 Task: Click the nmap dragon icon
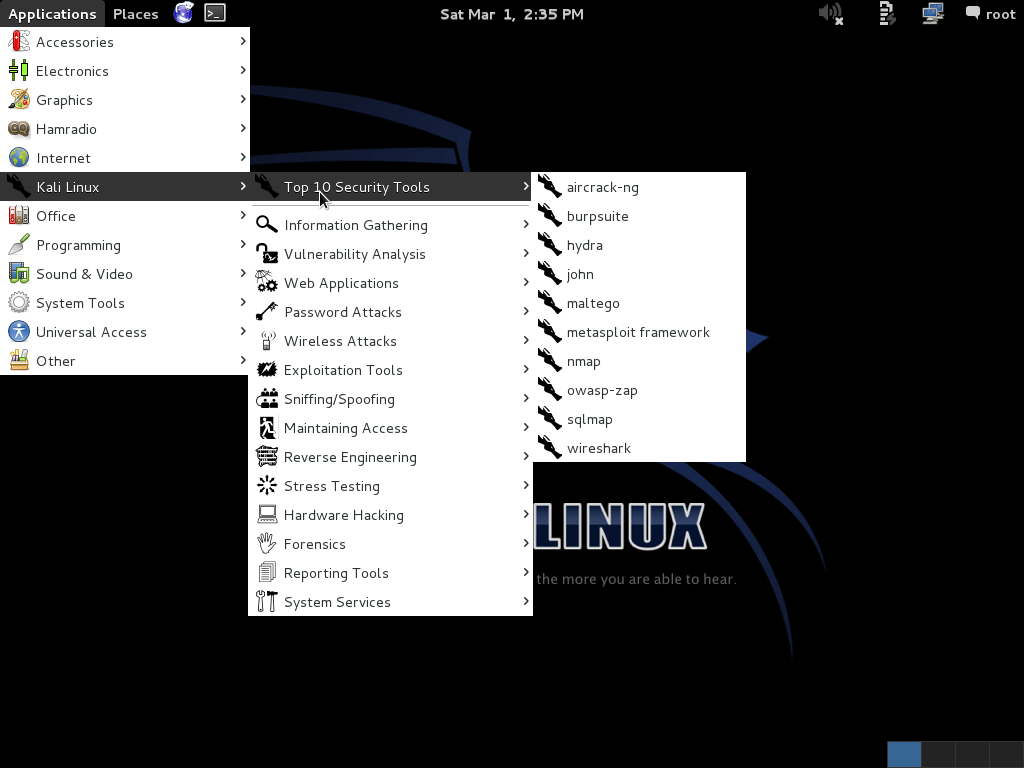(x=550, y=361)
